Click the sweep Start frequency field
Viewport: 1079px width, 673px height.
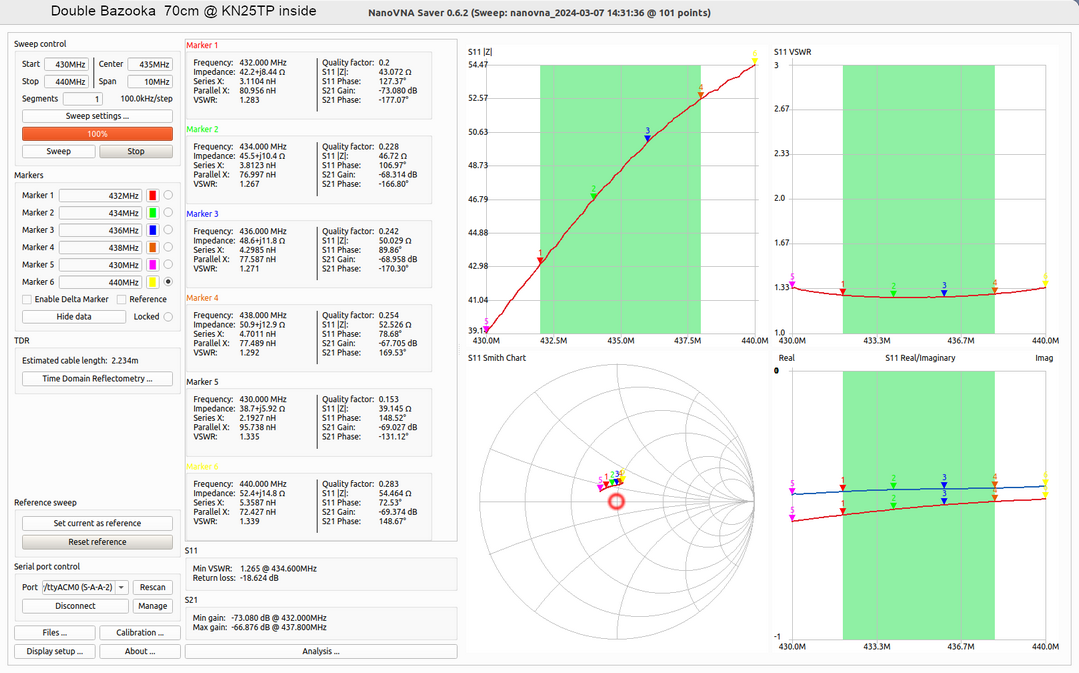(66, 64)
